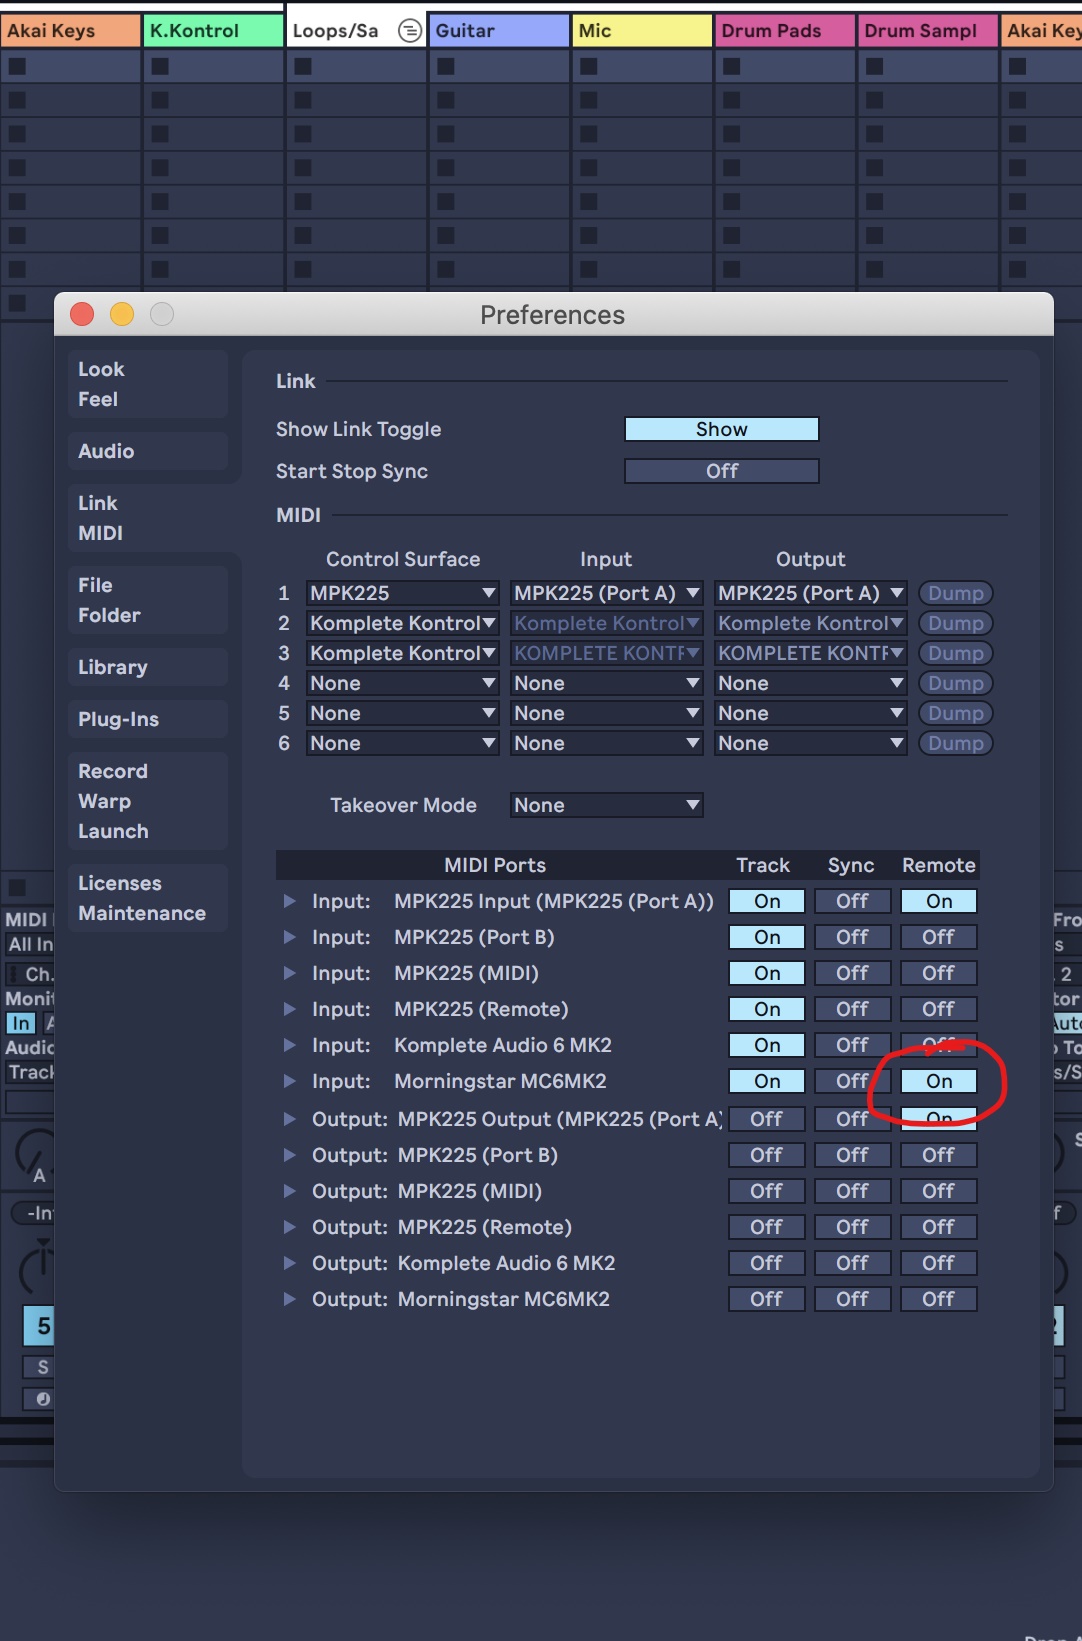Expand output MPK225 (Remote) row
The width and height of the screenshot is (1082, 1641).
pyautogui.click(x=289, y=1227)
